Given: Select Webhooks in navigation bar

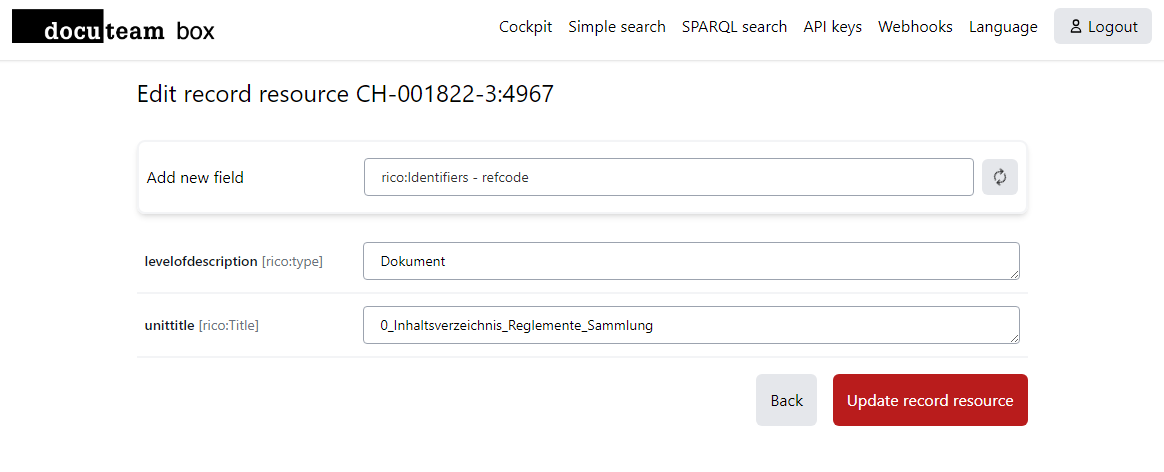Looking at the screenshot, I should (x=915, y=27).
